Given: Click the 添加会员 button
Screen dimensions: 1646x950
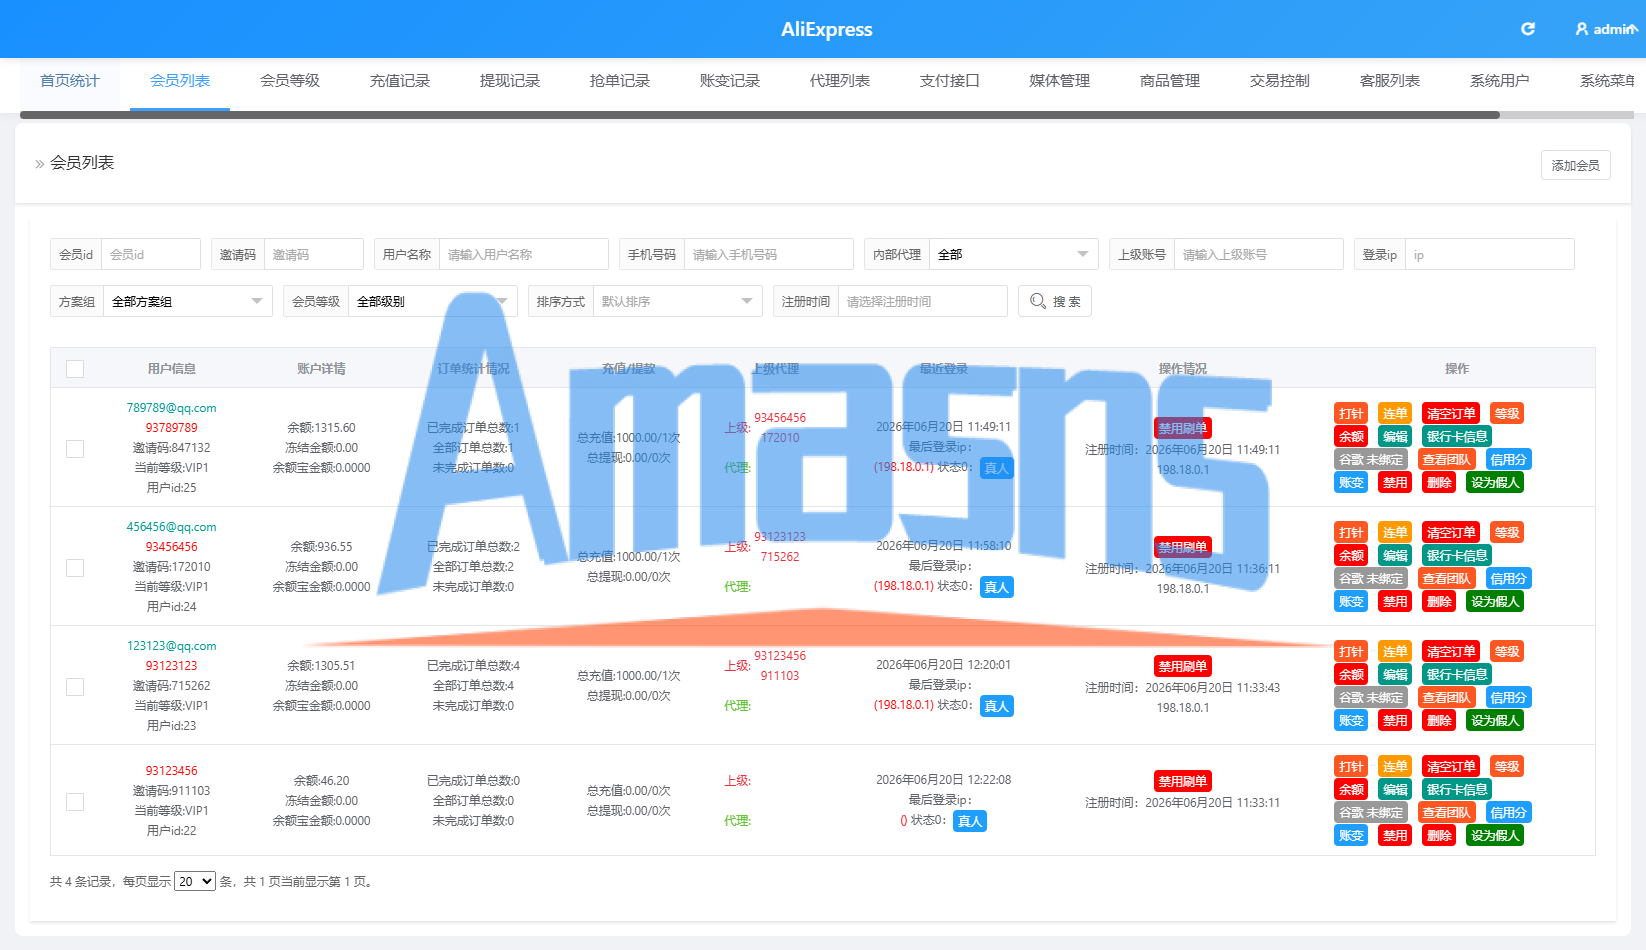Looking at the screenshot, I should tap(1576, 165).
